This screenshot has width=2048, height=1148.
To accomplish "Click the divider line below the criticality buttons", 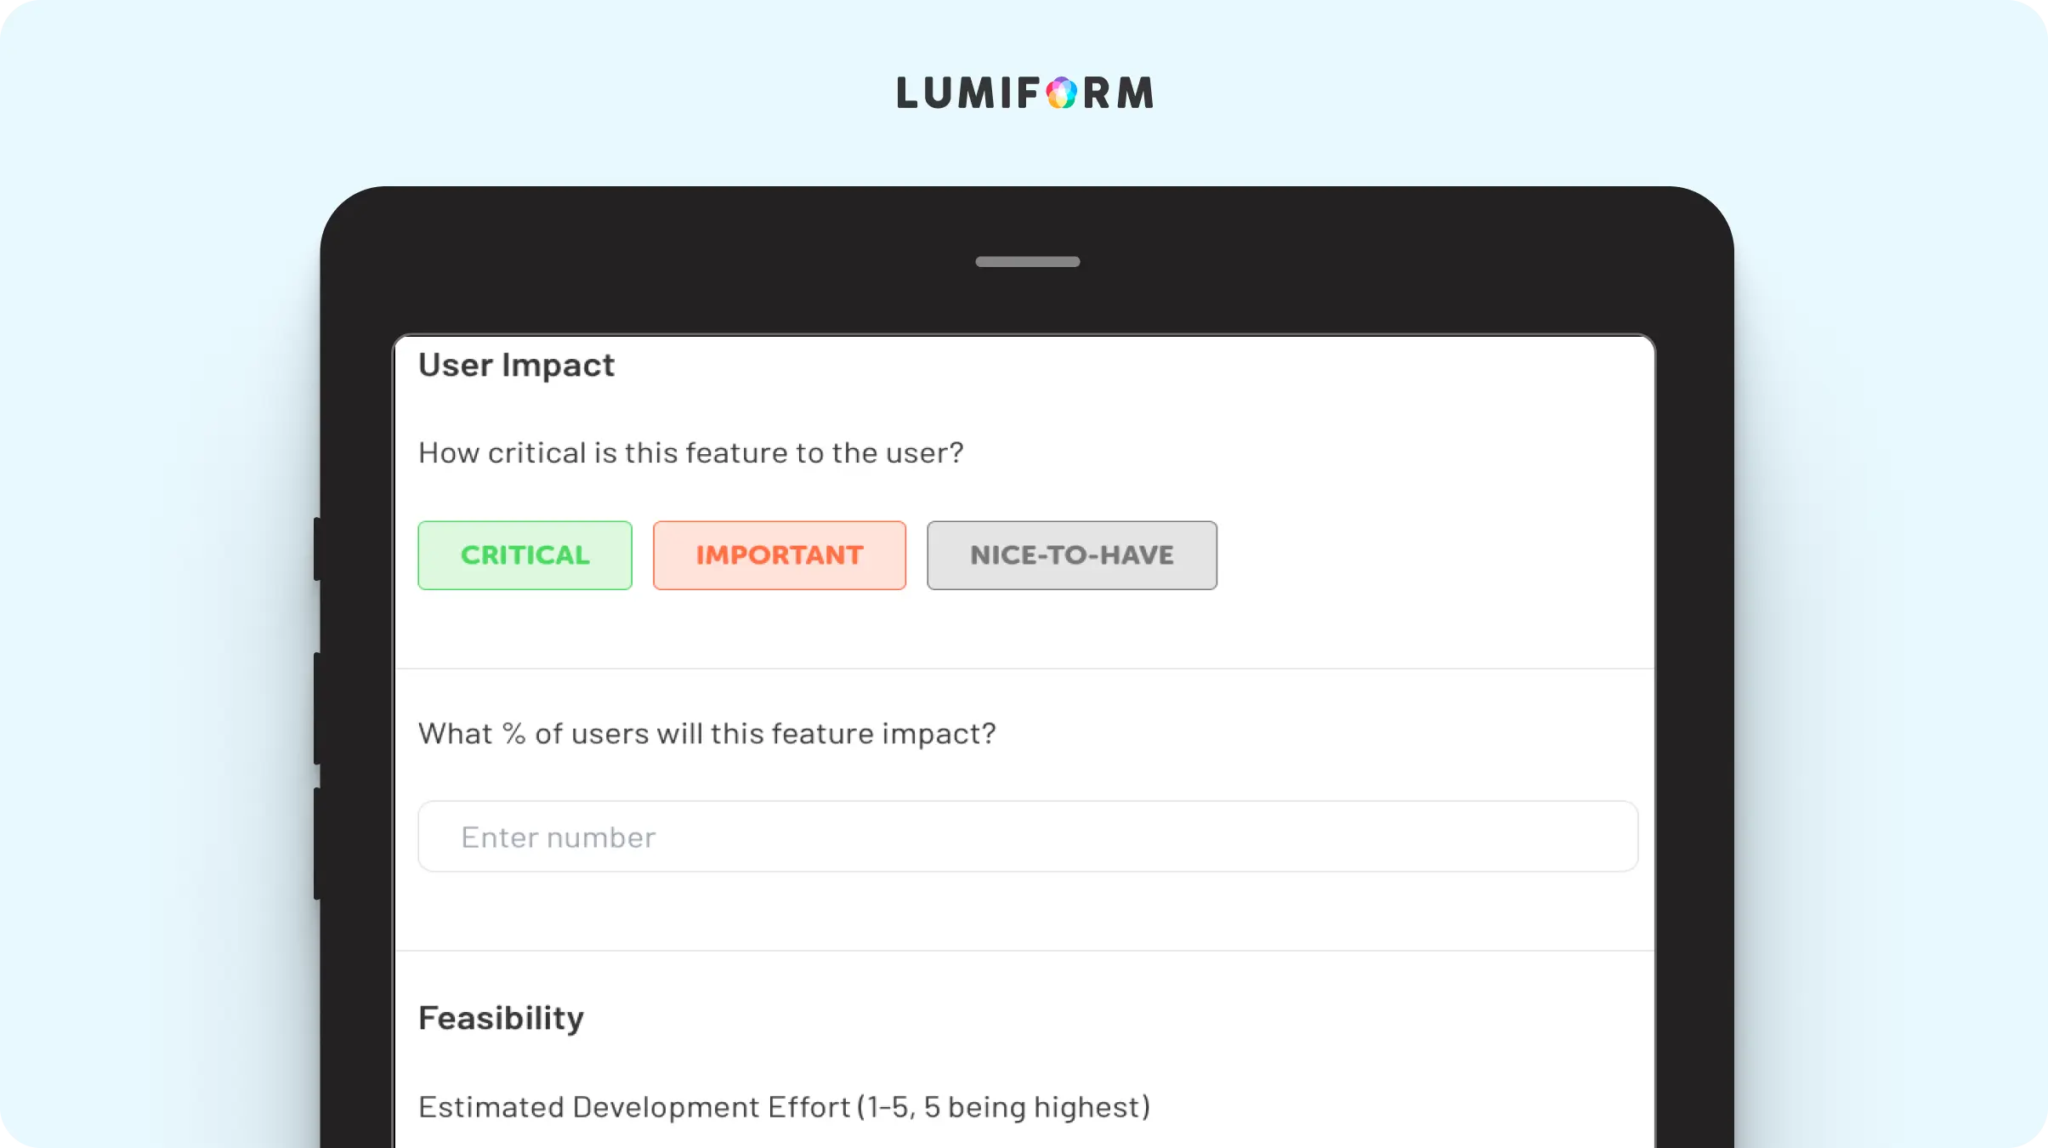I will point(1025,668).
